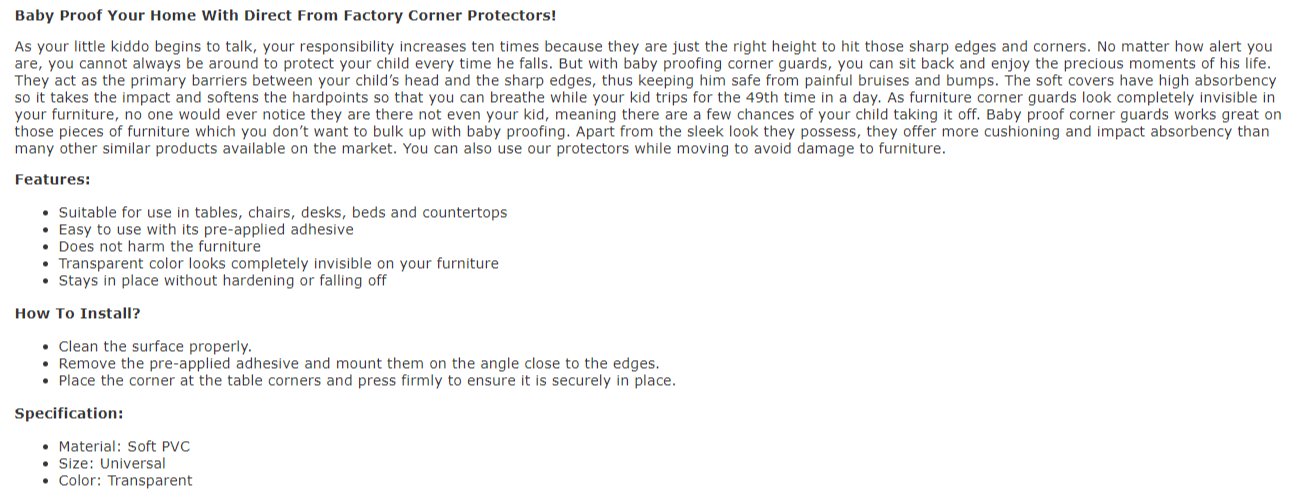Click 'Suitable for use in tables' bullet
Image resolution: width=1290 pixels, height=501 pixels.
click(x=283, y=213)
